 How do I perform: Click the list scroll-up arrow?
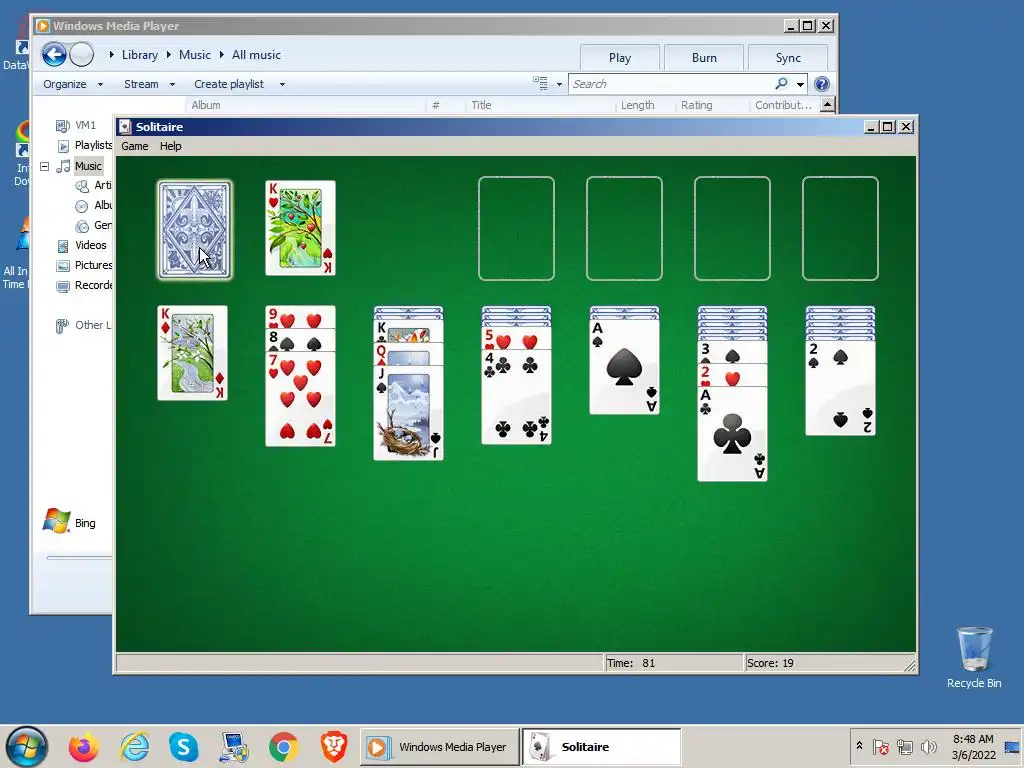point(827,104)
